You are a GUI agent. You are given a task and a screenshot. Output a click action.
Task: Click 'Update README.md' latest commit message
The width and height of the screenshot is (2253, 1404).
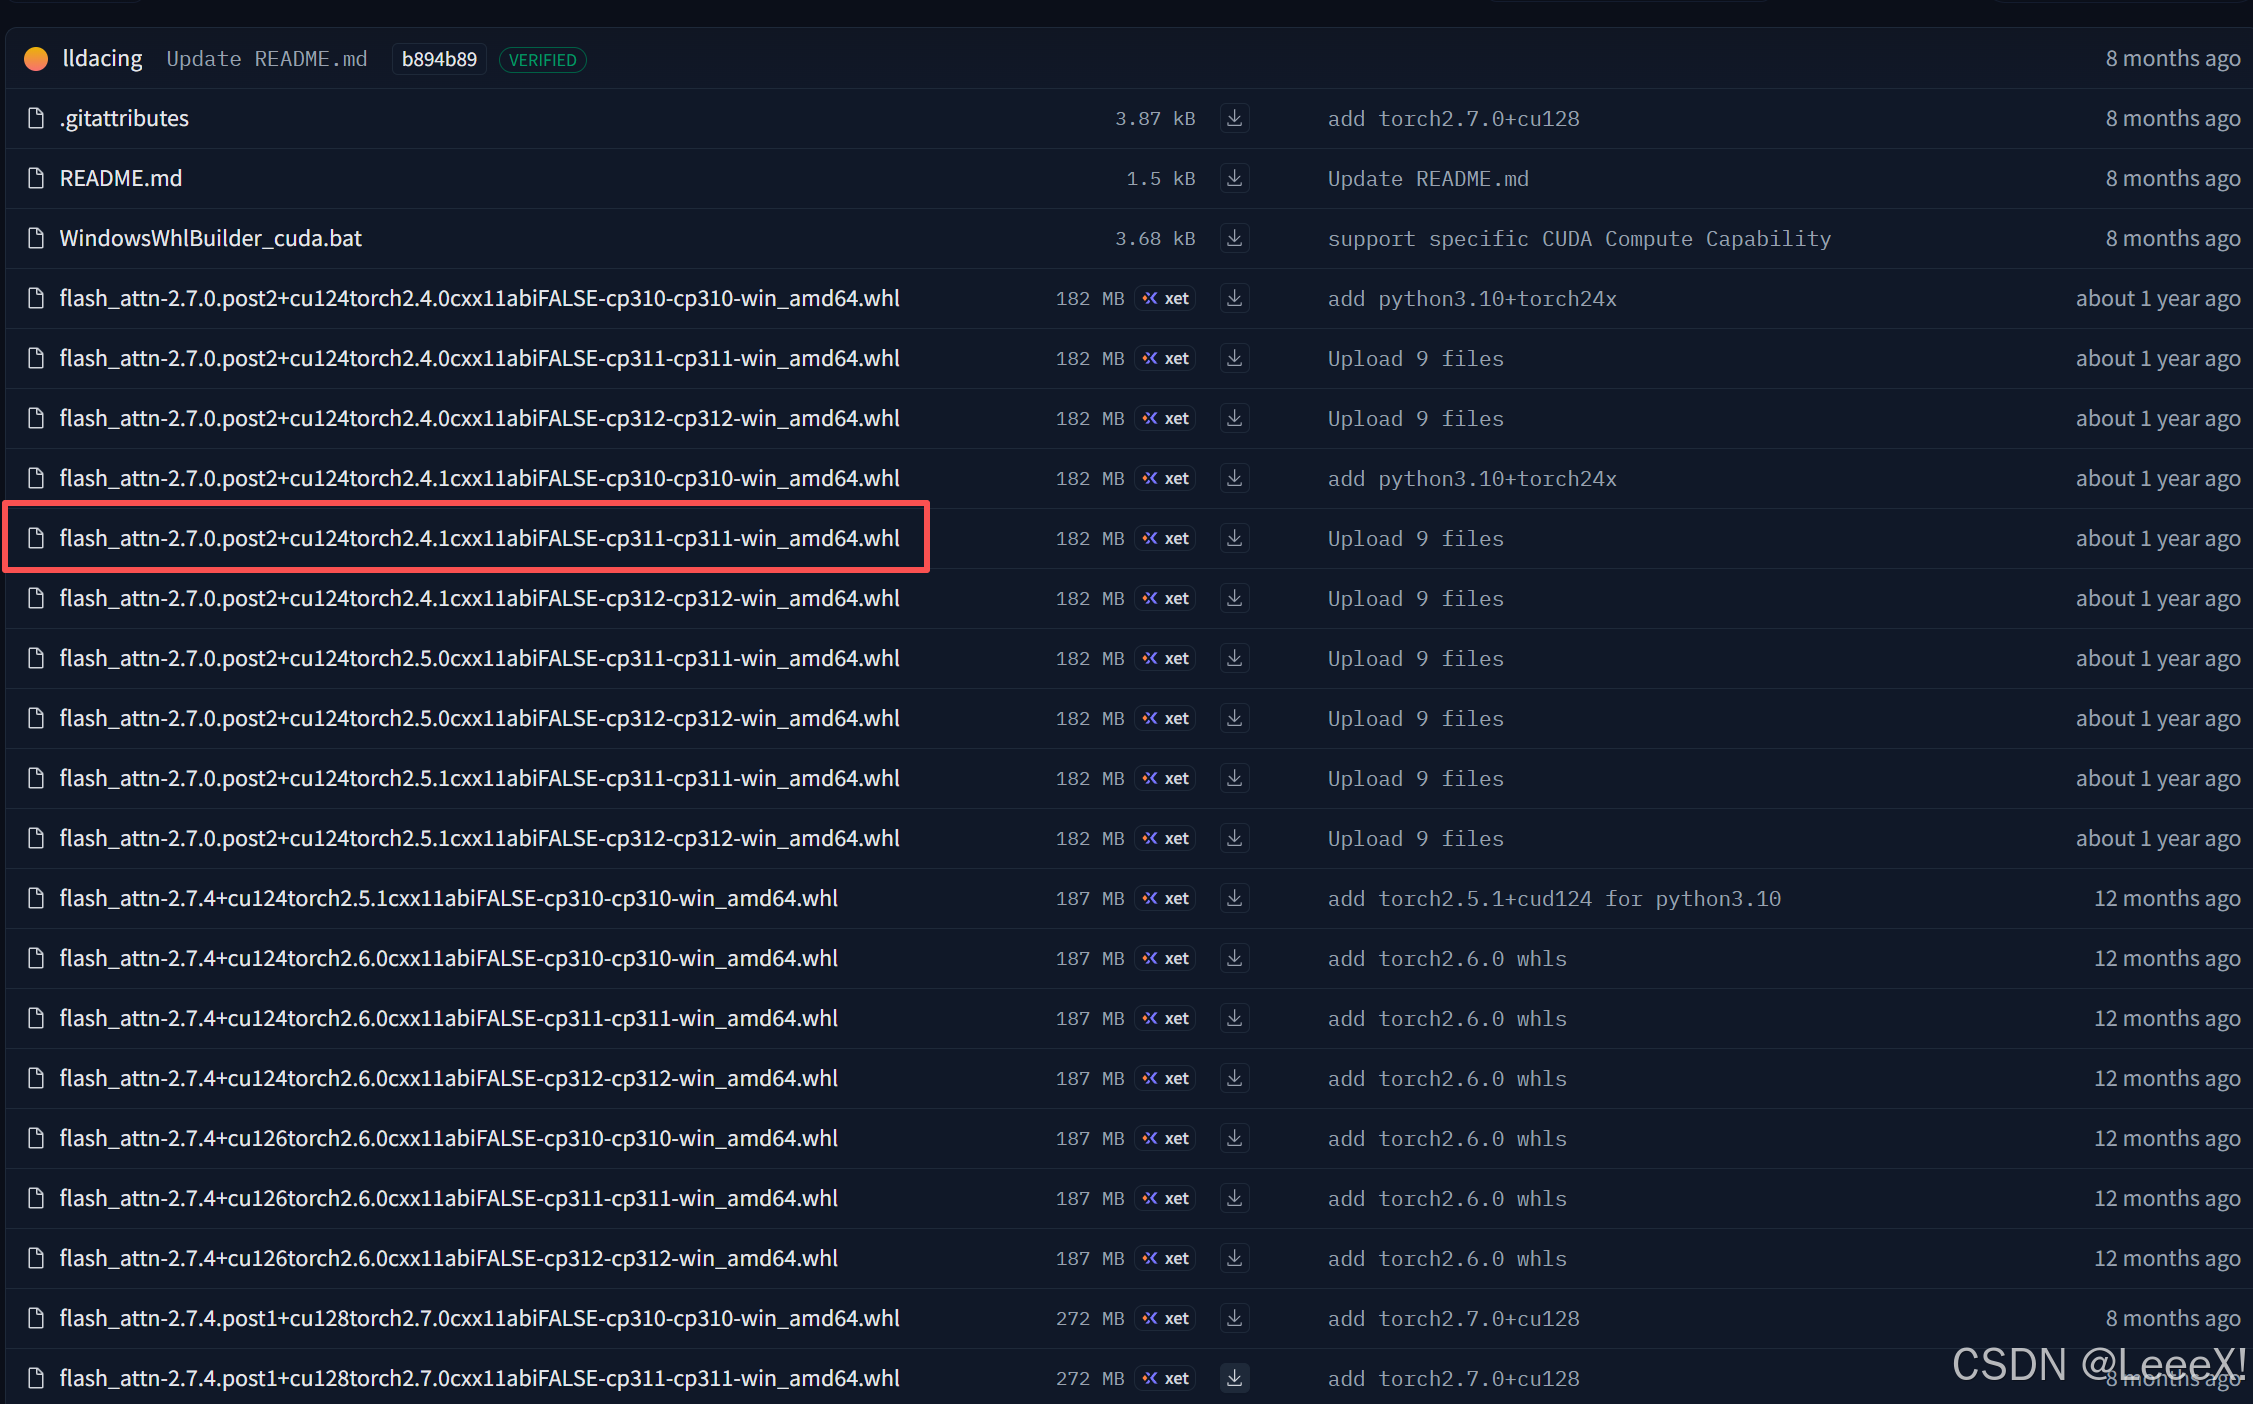pos(266,59)
